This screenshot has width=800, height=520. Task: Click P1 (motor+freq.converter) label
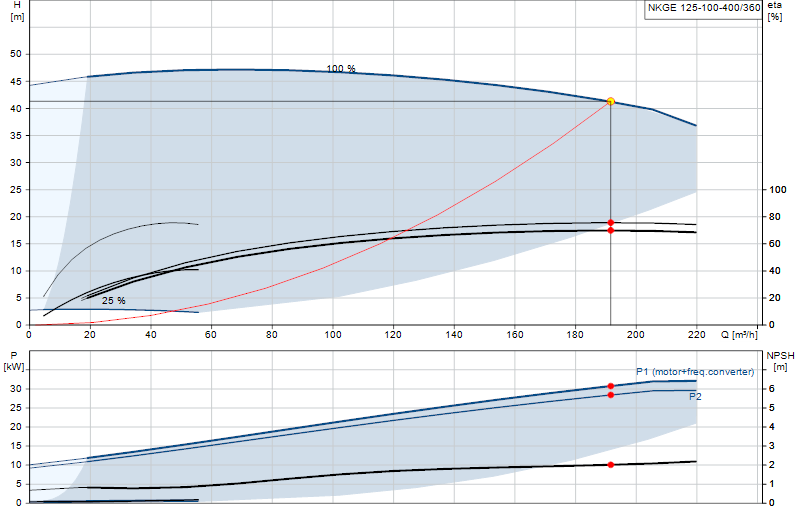pyautogui.click(x=695, y=372)
